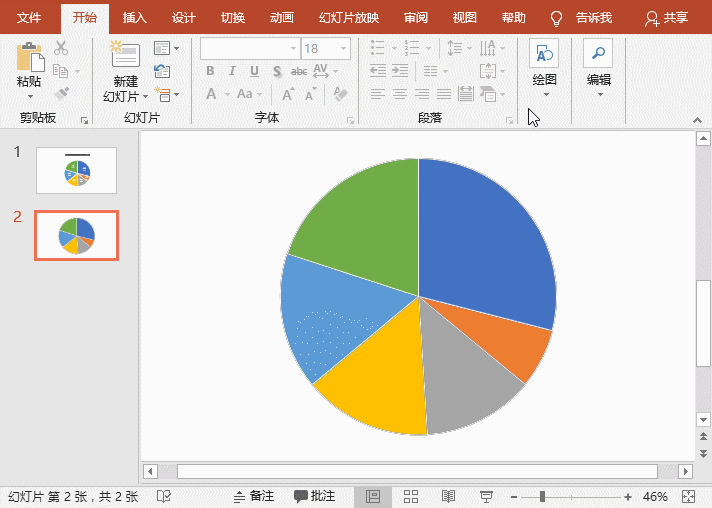Image resolution: width=712 pixels, height=508 pixels.
Task: Click the Share button
Action: pyautogui.click(x=666, y=18)
